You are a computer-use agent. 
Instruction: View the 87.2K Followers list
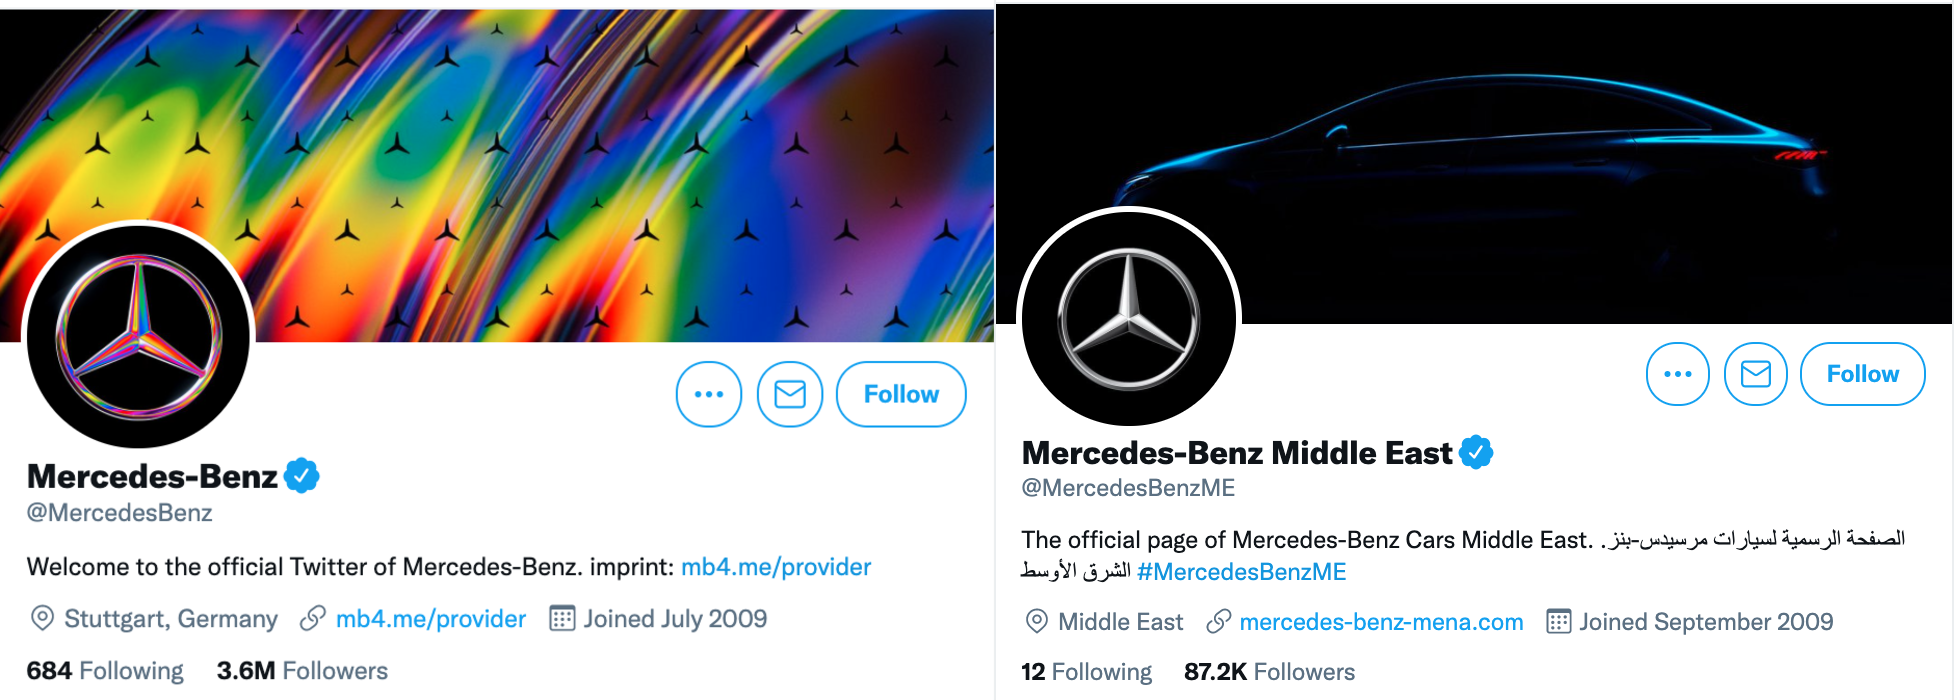1269,672
